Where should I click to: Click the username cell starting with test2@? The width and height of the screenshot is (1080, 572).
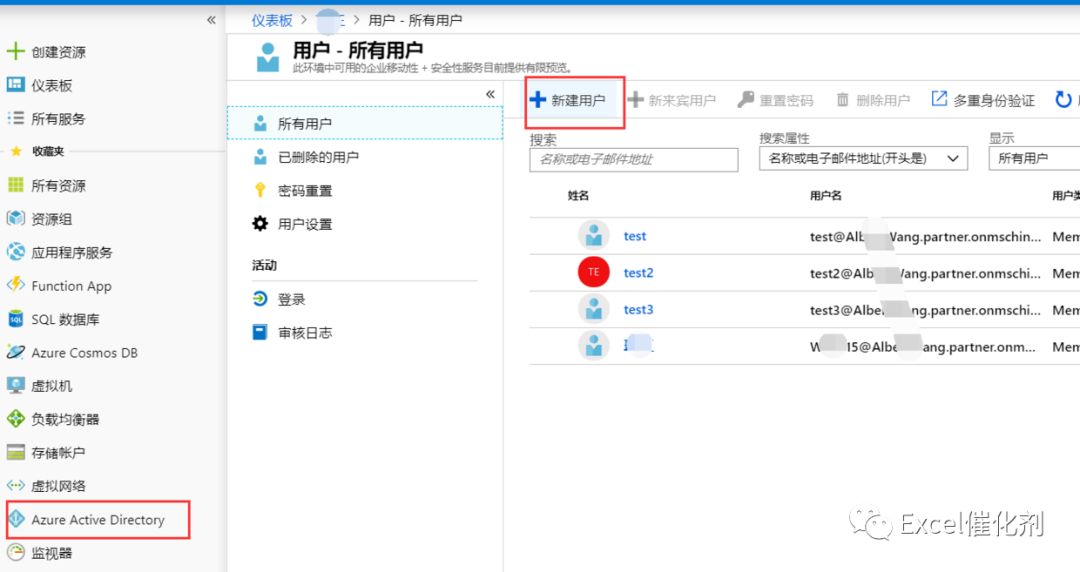pyautogui.click(x=925, y=273)
